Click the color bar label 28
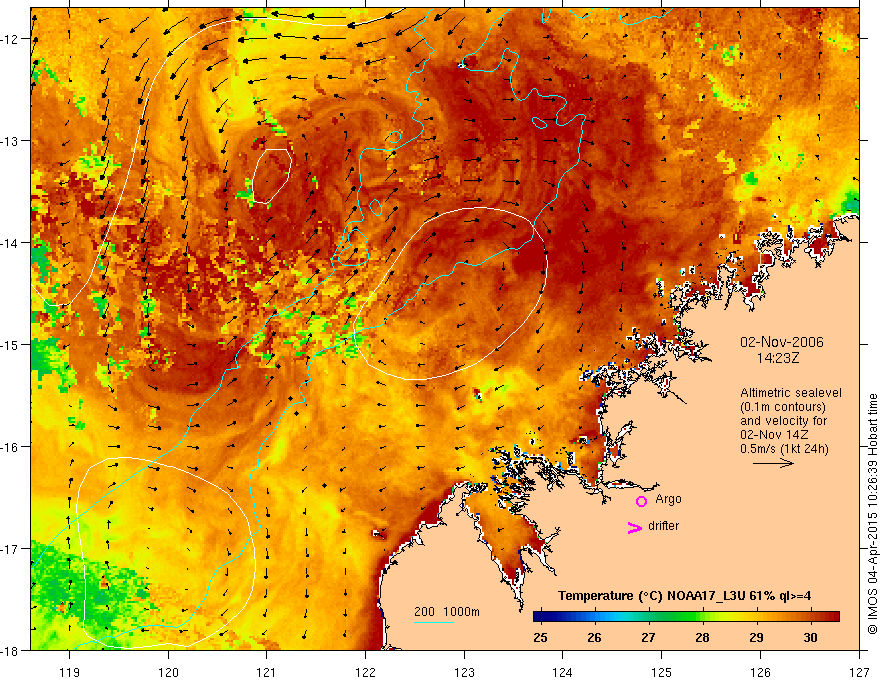The image size is (880, 680). [702, 637]
